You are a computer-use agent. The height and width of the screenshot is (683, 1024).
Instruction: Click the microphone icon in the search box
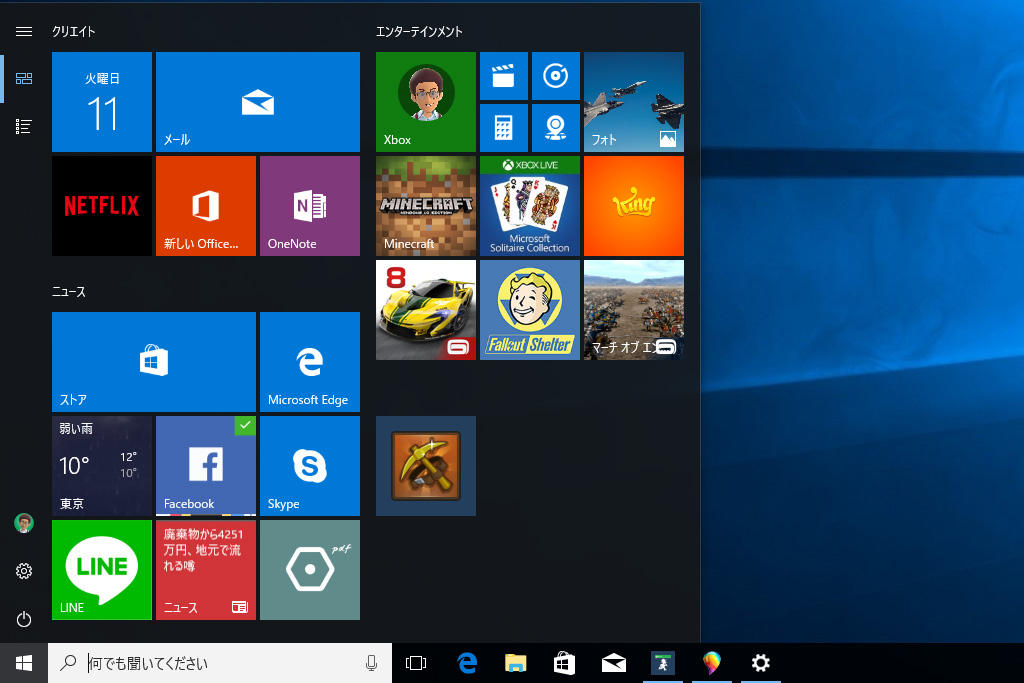point(372,663)
